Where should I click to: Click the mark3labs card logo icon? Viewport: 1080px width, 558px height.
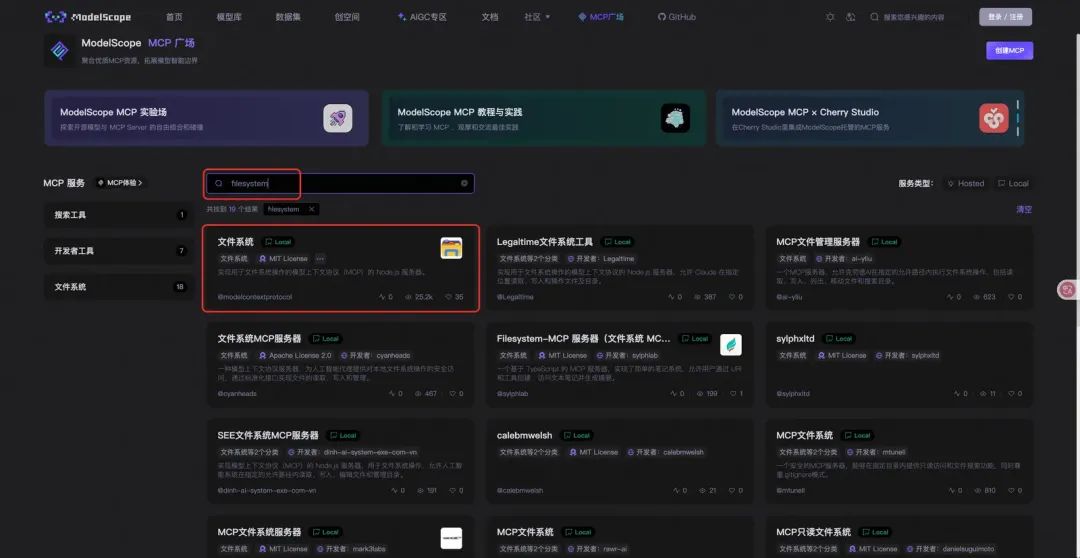coord(451,538)
